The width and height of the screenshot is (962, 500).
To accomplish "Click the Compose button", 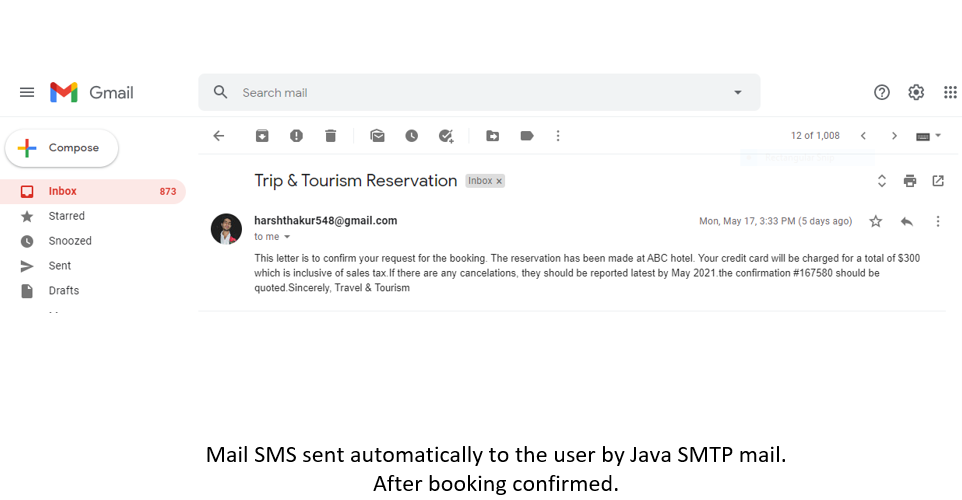I will [62, 148].
